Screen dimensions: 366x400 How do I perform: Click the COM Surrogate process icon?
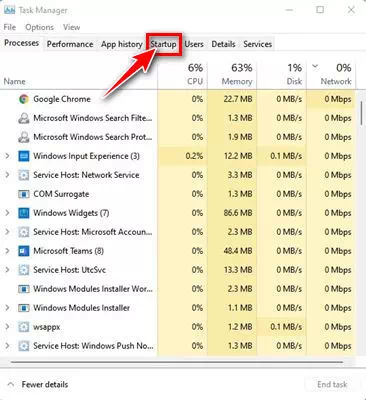[24, 194]
